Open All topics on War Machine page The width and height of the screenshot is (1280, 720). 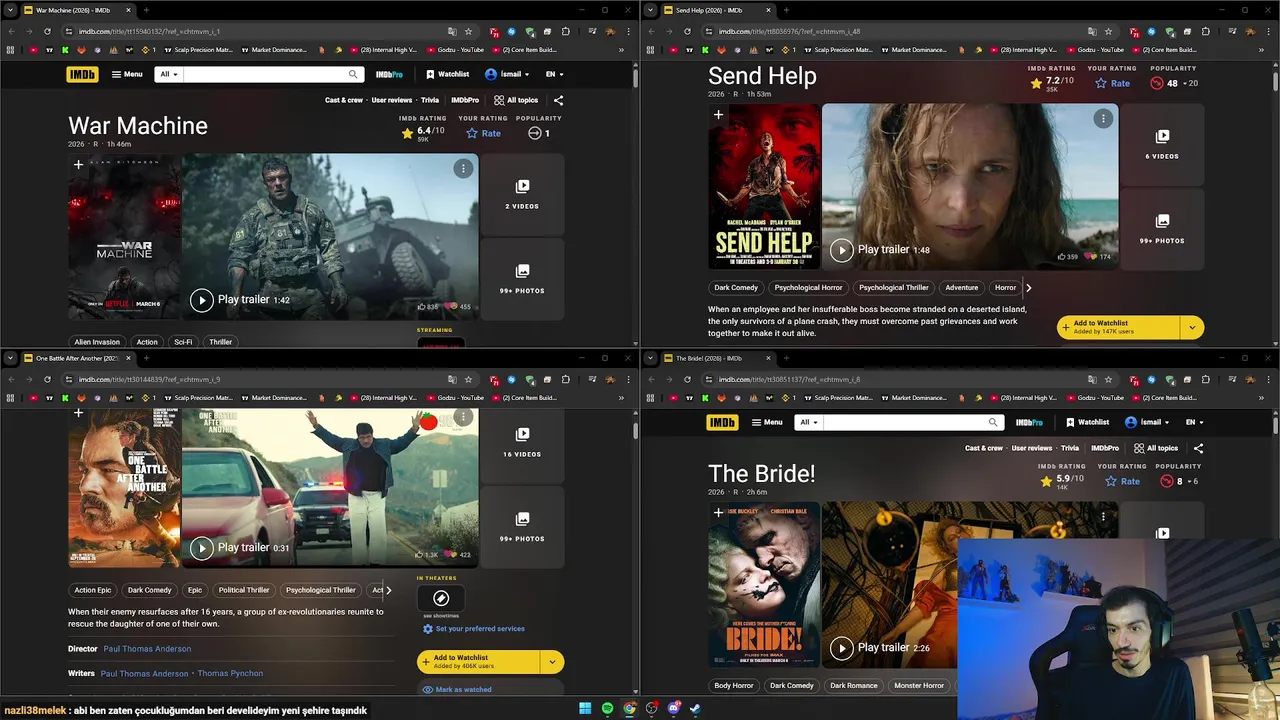[516, 100]
